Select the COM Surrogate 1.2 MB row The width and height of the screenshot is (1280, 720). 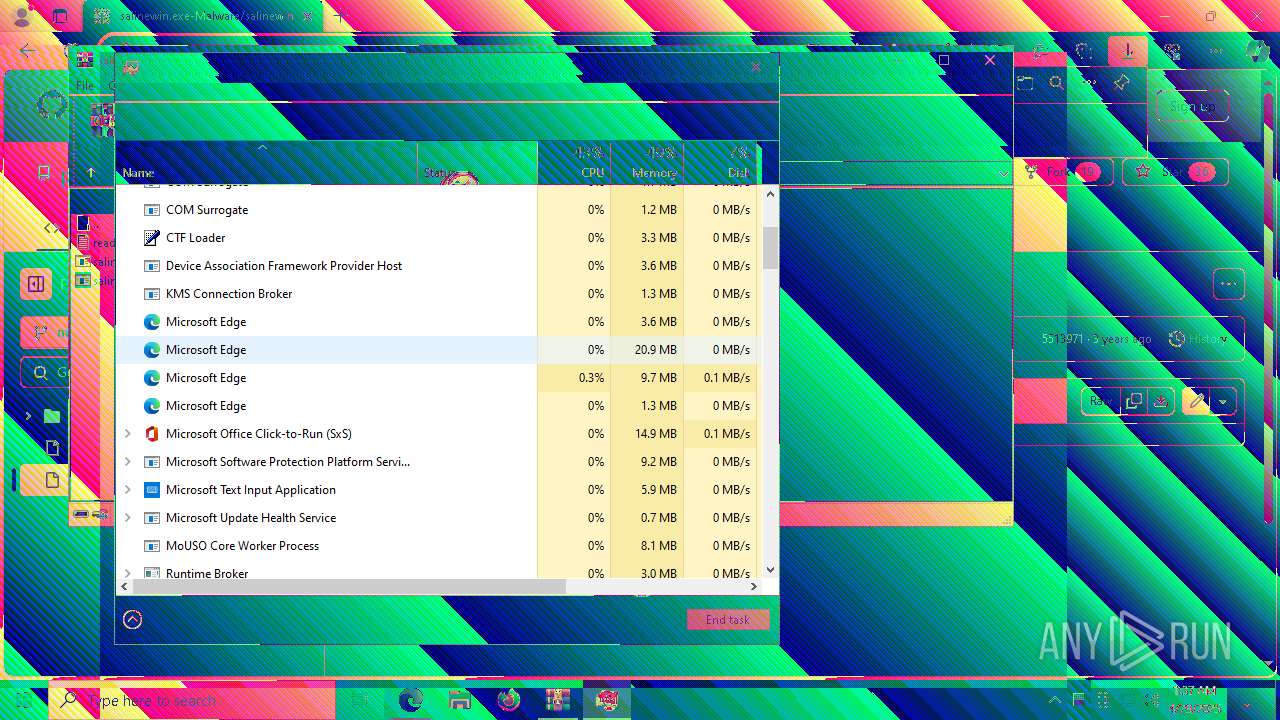pos(438,210)
